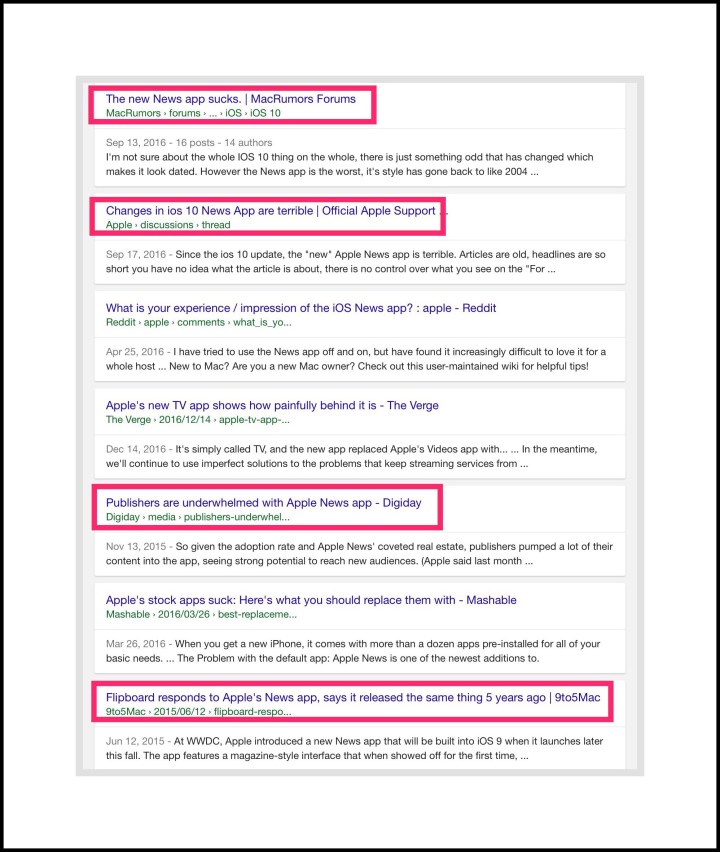
Task: Click the snippet beginning 'I'm not sure about the whole IOS 10'
Action: [x=349, y=164]
